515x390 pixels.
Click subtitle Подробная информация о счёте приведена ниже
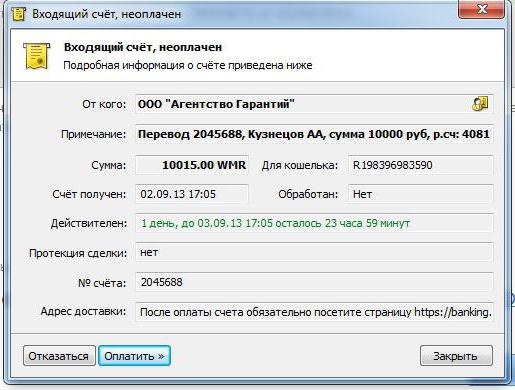pyautogui.click(x=188, y=65)
